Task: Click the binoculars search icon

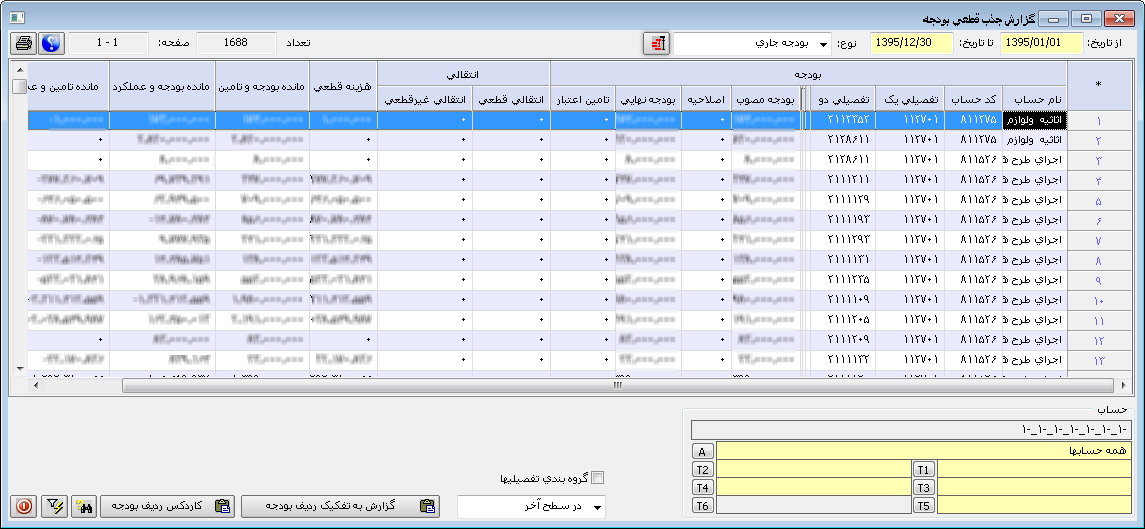Action: pyautogui.click(x=83, y=507)
